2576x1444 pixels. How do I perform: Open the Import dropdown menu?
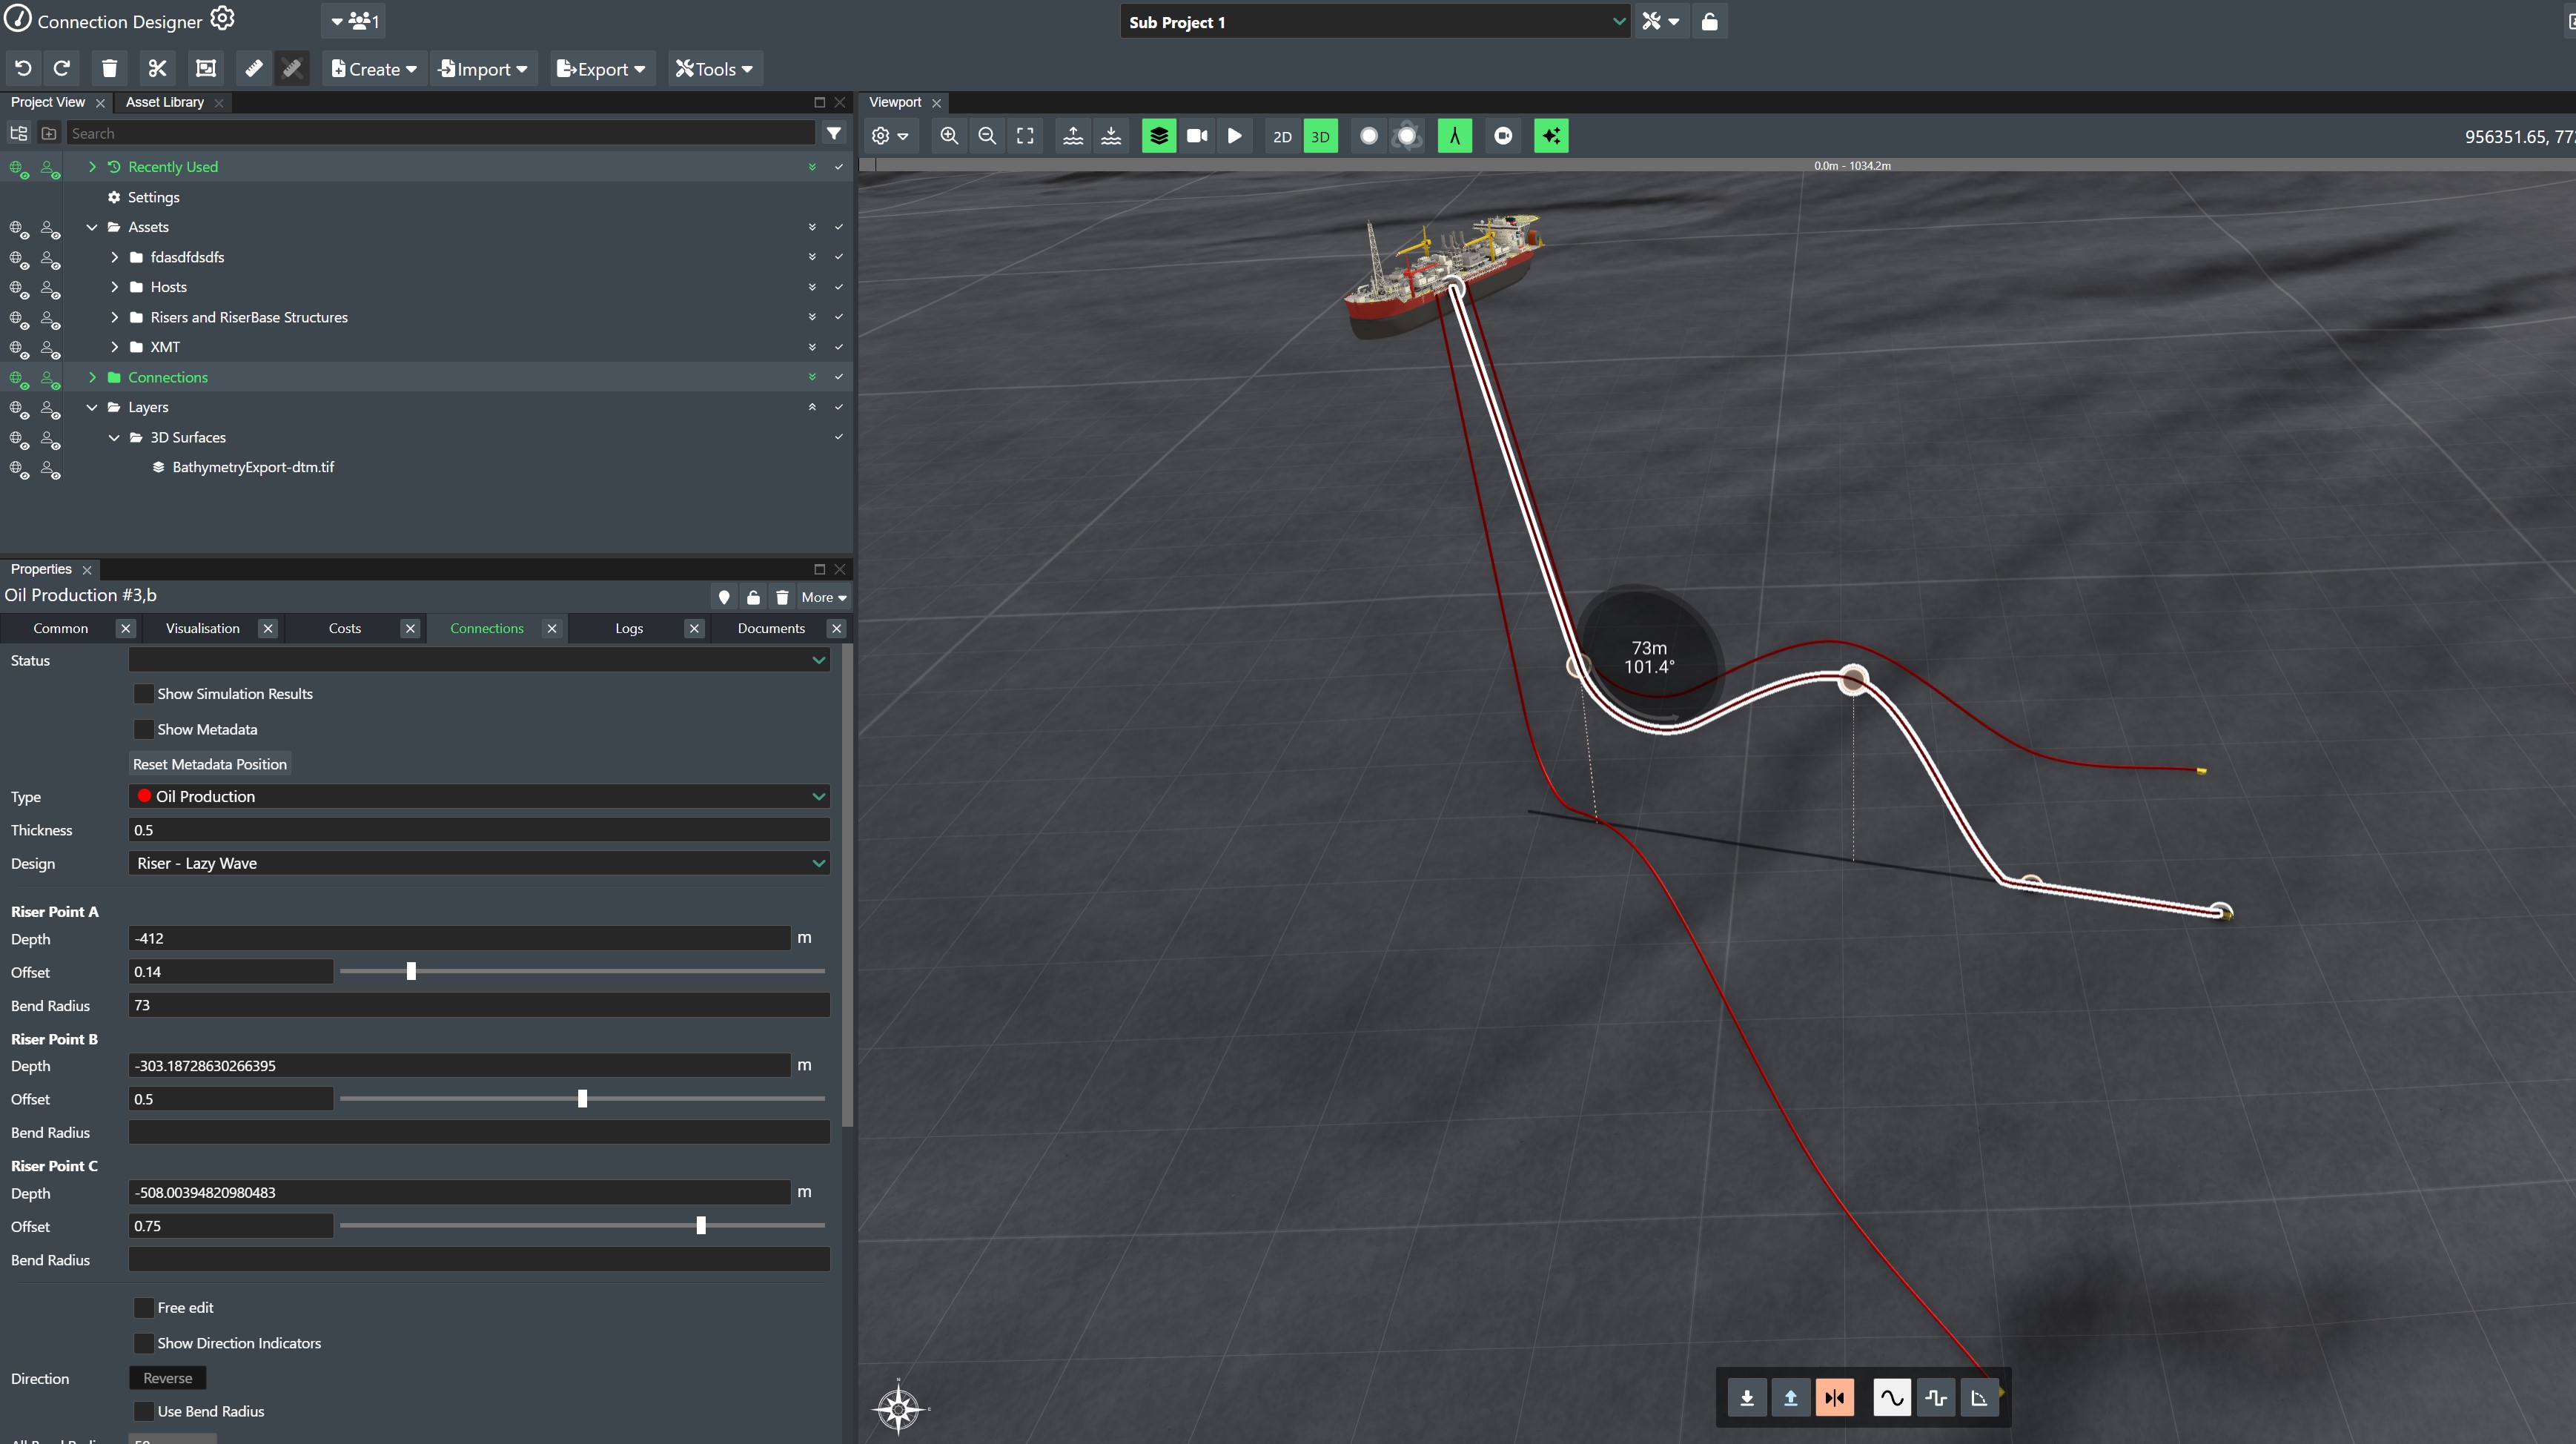484,69
